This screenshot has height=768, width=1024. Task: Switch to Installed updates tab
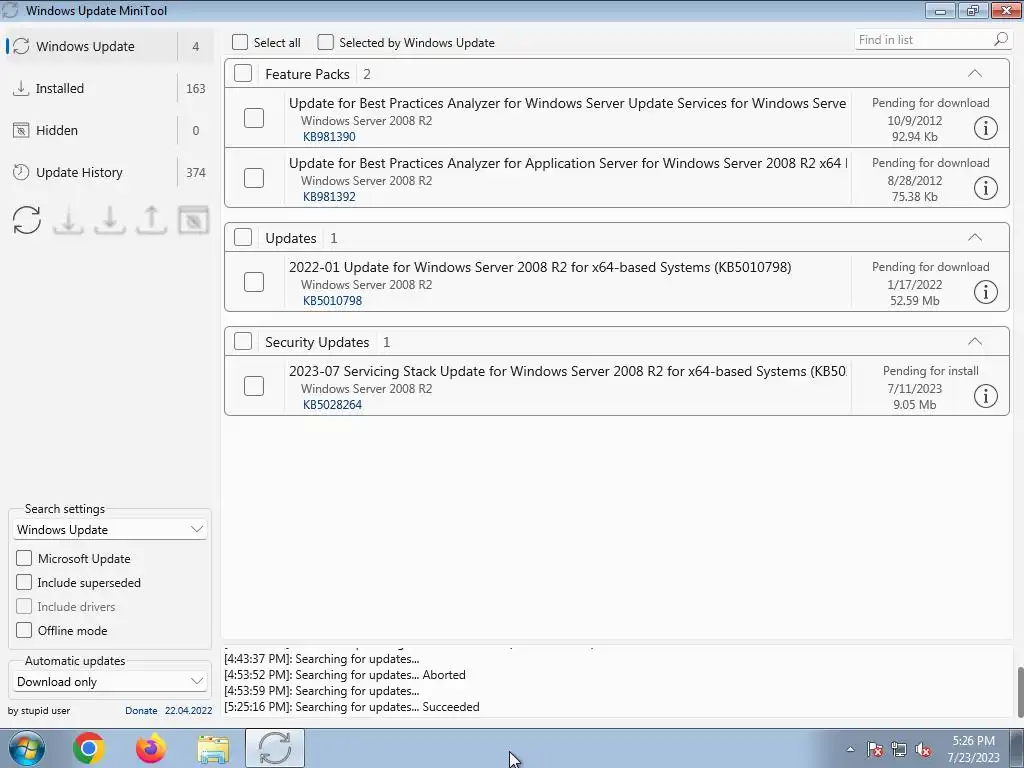coord(110,88)
